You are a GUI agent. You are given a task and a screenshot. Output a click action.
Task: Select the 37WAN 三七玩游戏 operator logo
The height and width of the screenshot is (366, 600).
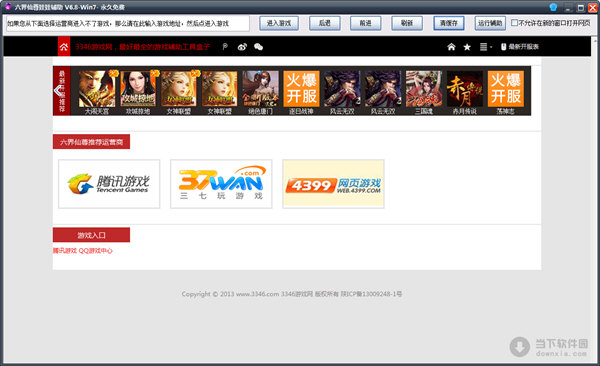tap(221, 184)
